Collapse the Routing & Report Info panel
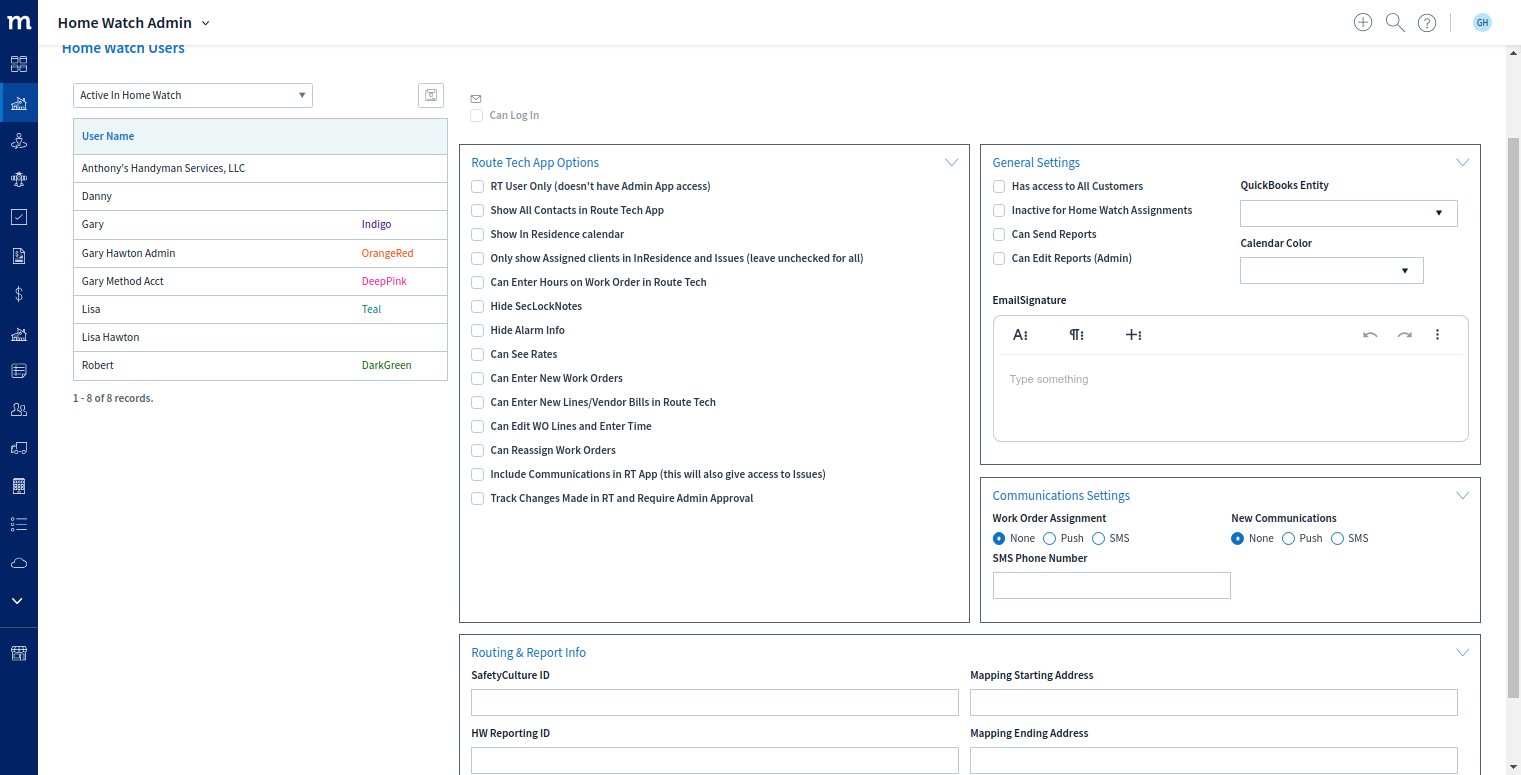Image resolution: width=1521 pixels, height=775 pixels. point(1463,652)
